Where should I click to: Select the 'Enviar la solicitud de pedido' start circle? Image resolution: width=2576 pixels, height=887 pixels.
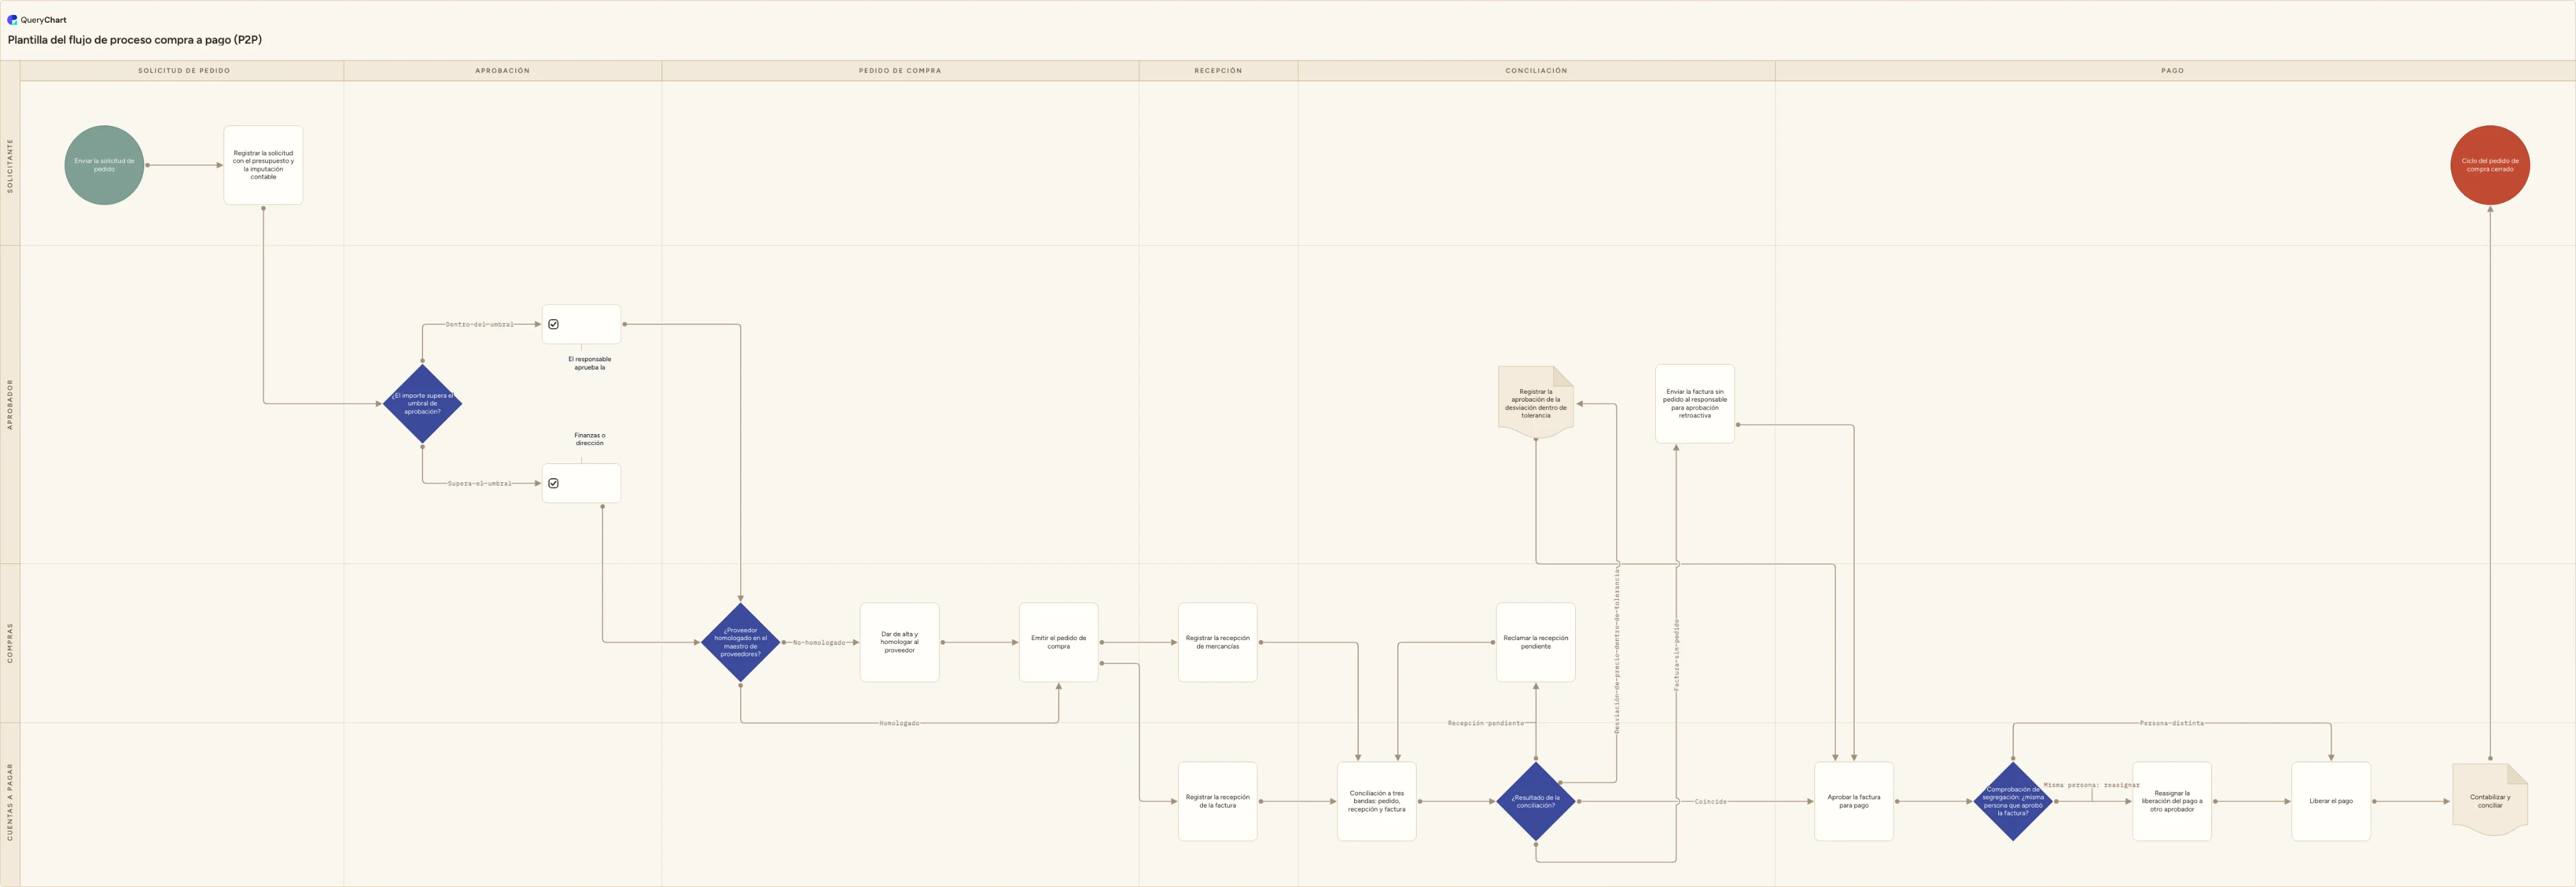point(104,165)
